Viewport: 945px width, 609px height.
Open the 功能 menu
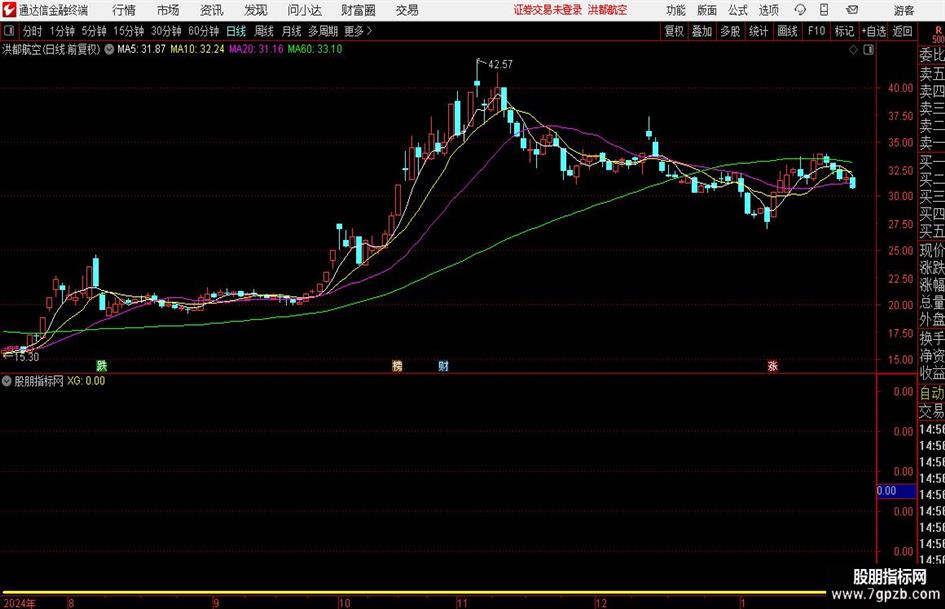[x=676, y=10]
